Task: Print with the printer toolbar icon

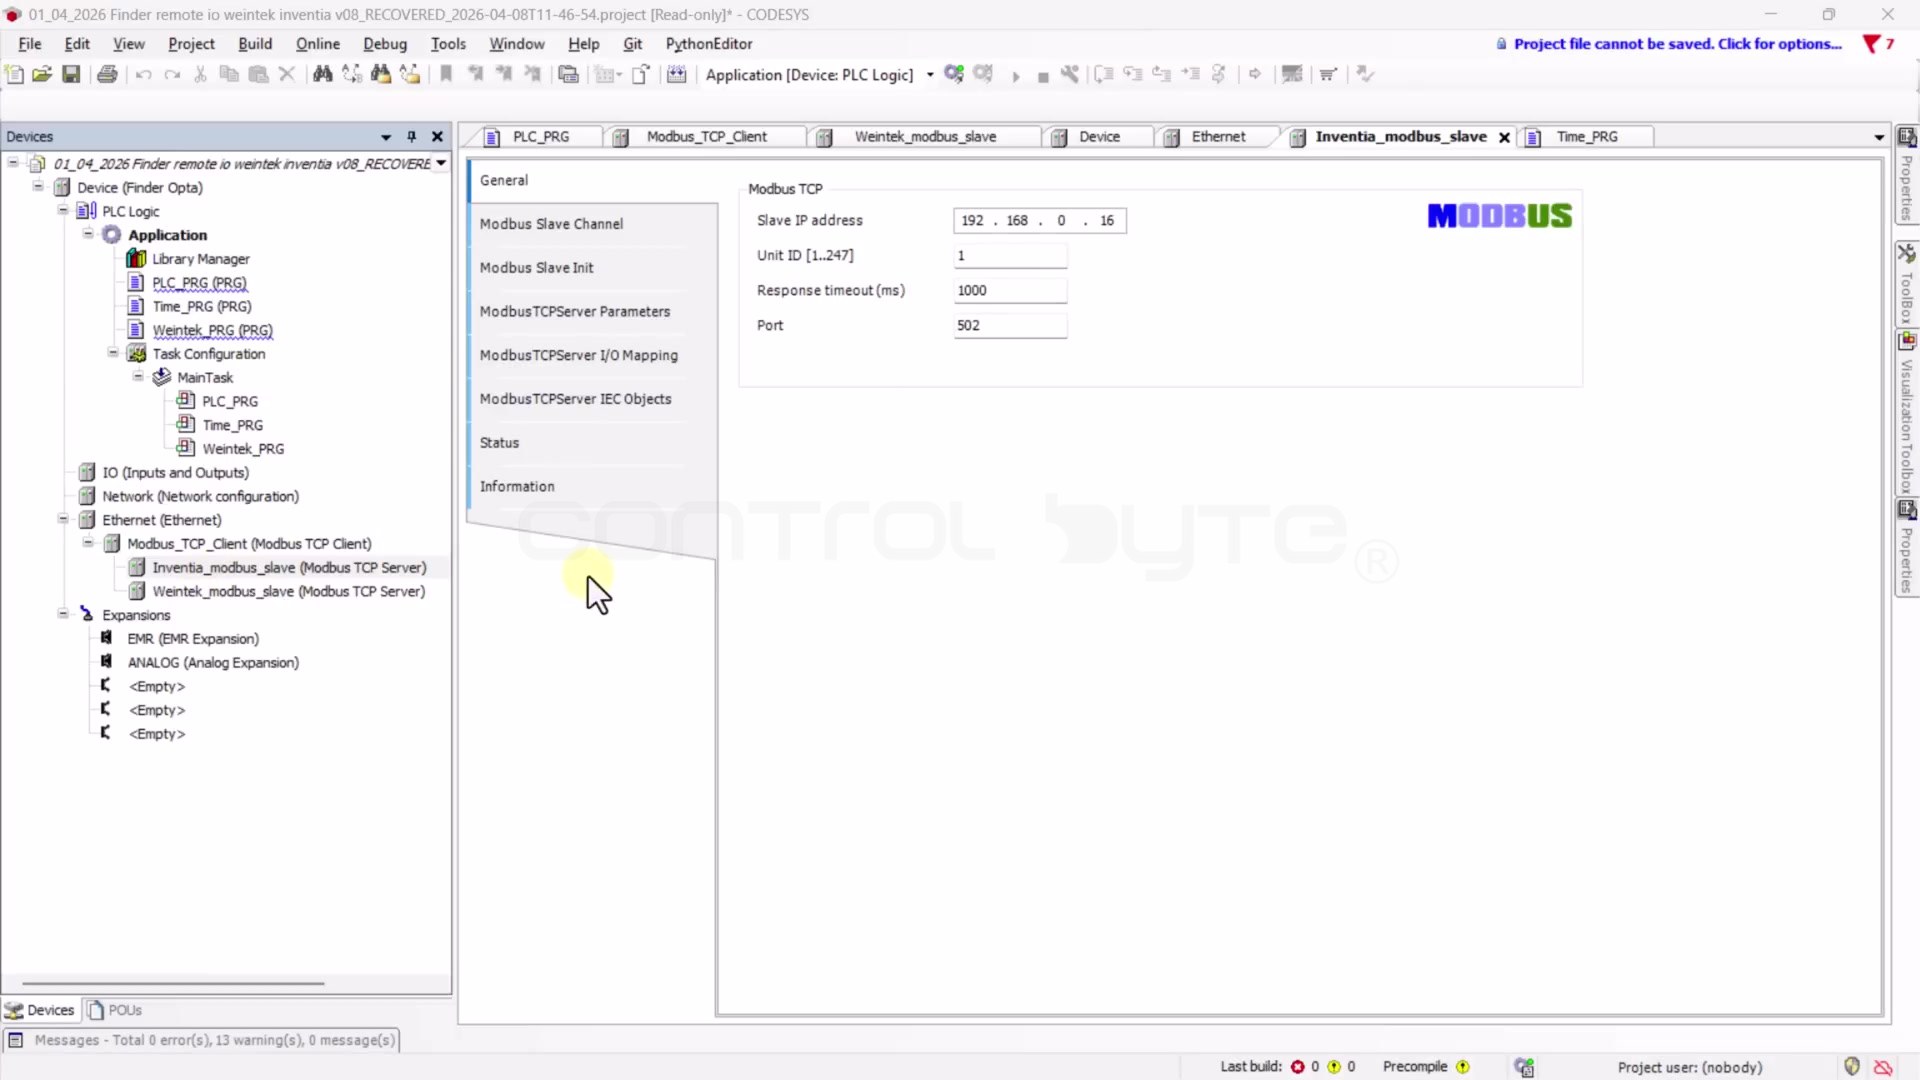Action: click(x=107, y=74)
